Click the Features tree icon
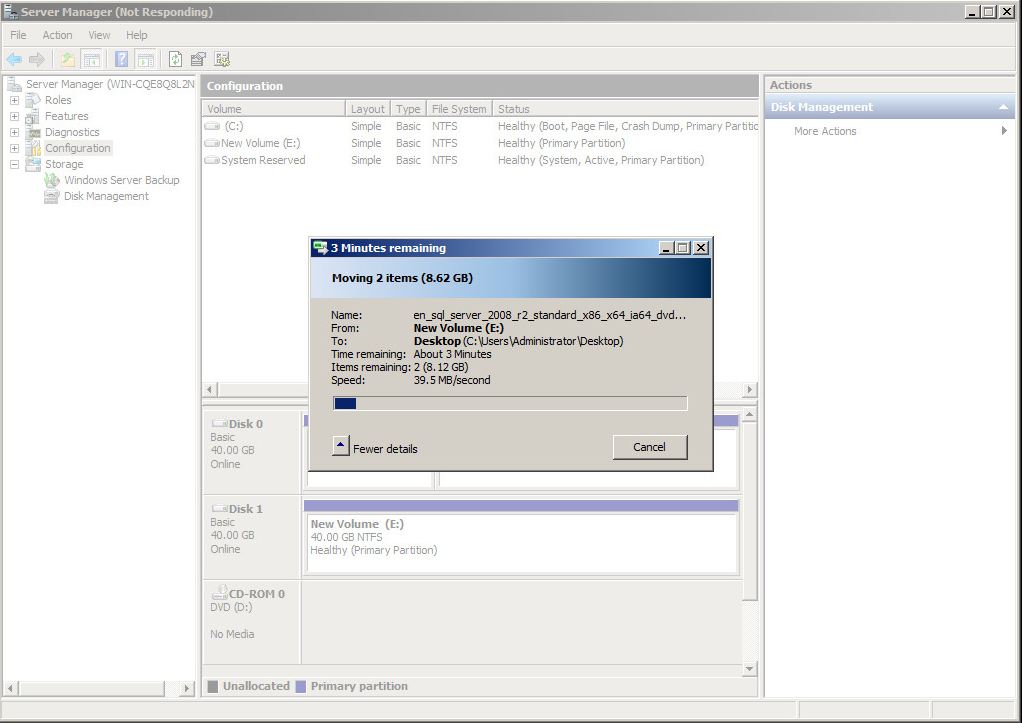The image size is (1022, 723). point(33,116)
